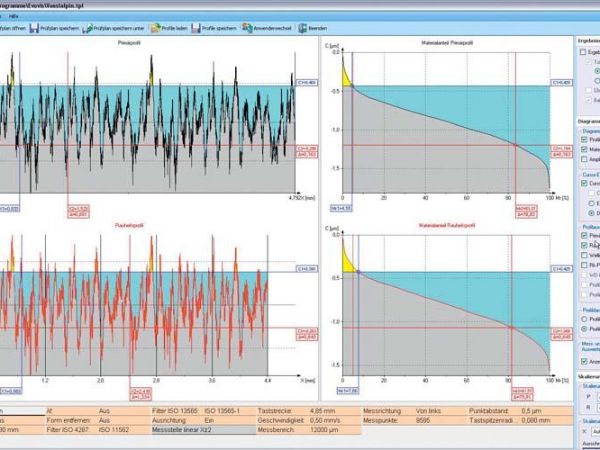
Task: Click the Messrichtung label
Action: click(x=382, y=411)
